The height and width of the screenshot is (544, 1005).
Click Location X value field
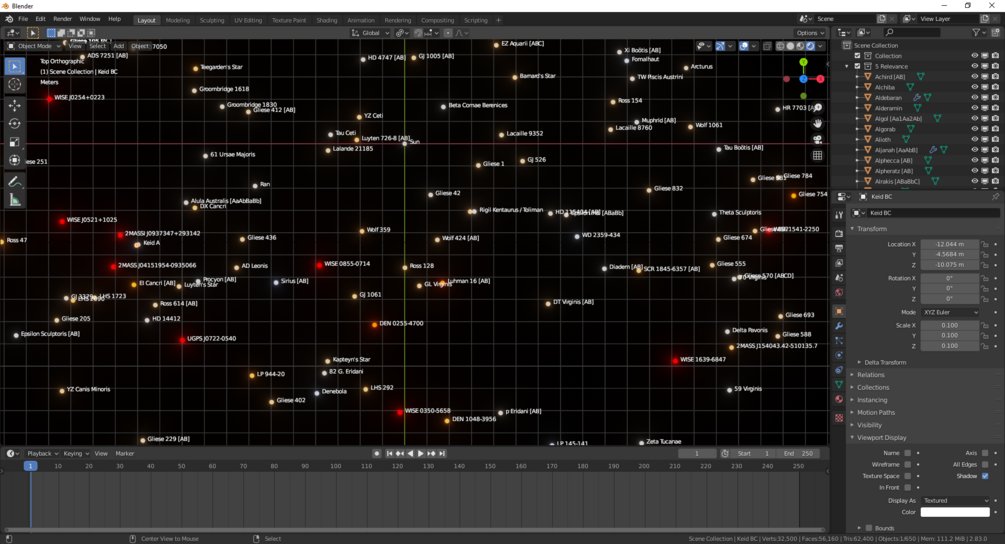(949, 244)
